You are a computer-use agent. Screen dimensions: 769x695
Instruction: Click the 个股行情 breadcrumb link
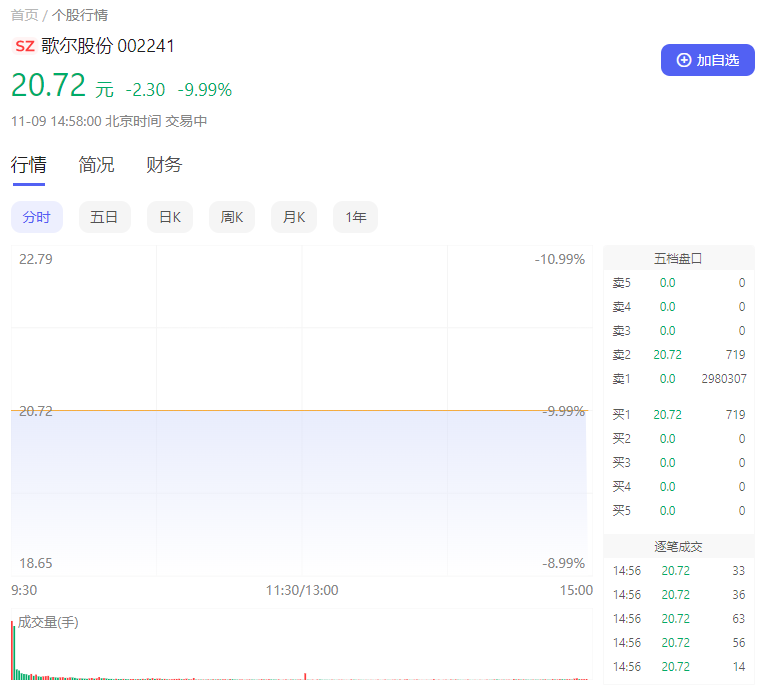tap(80, 15)
